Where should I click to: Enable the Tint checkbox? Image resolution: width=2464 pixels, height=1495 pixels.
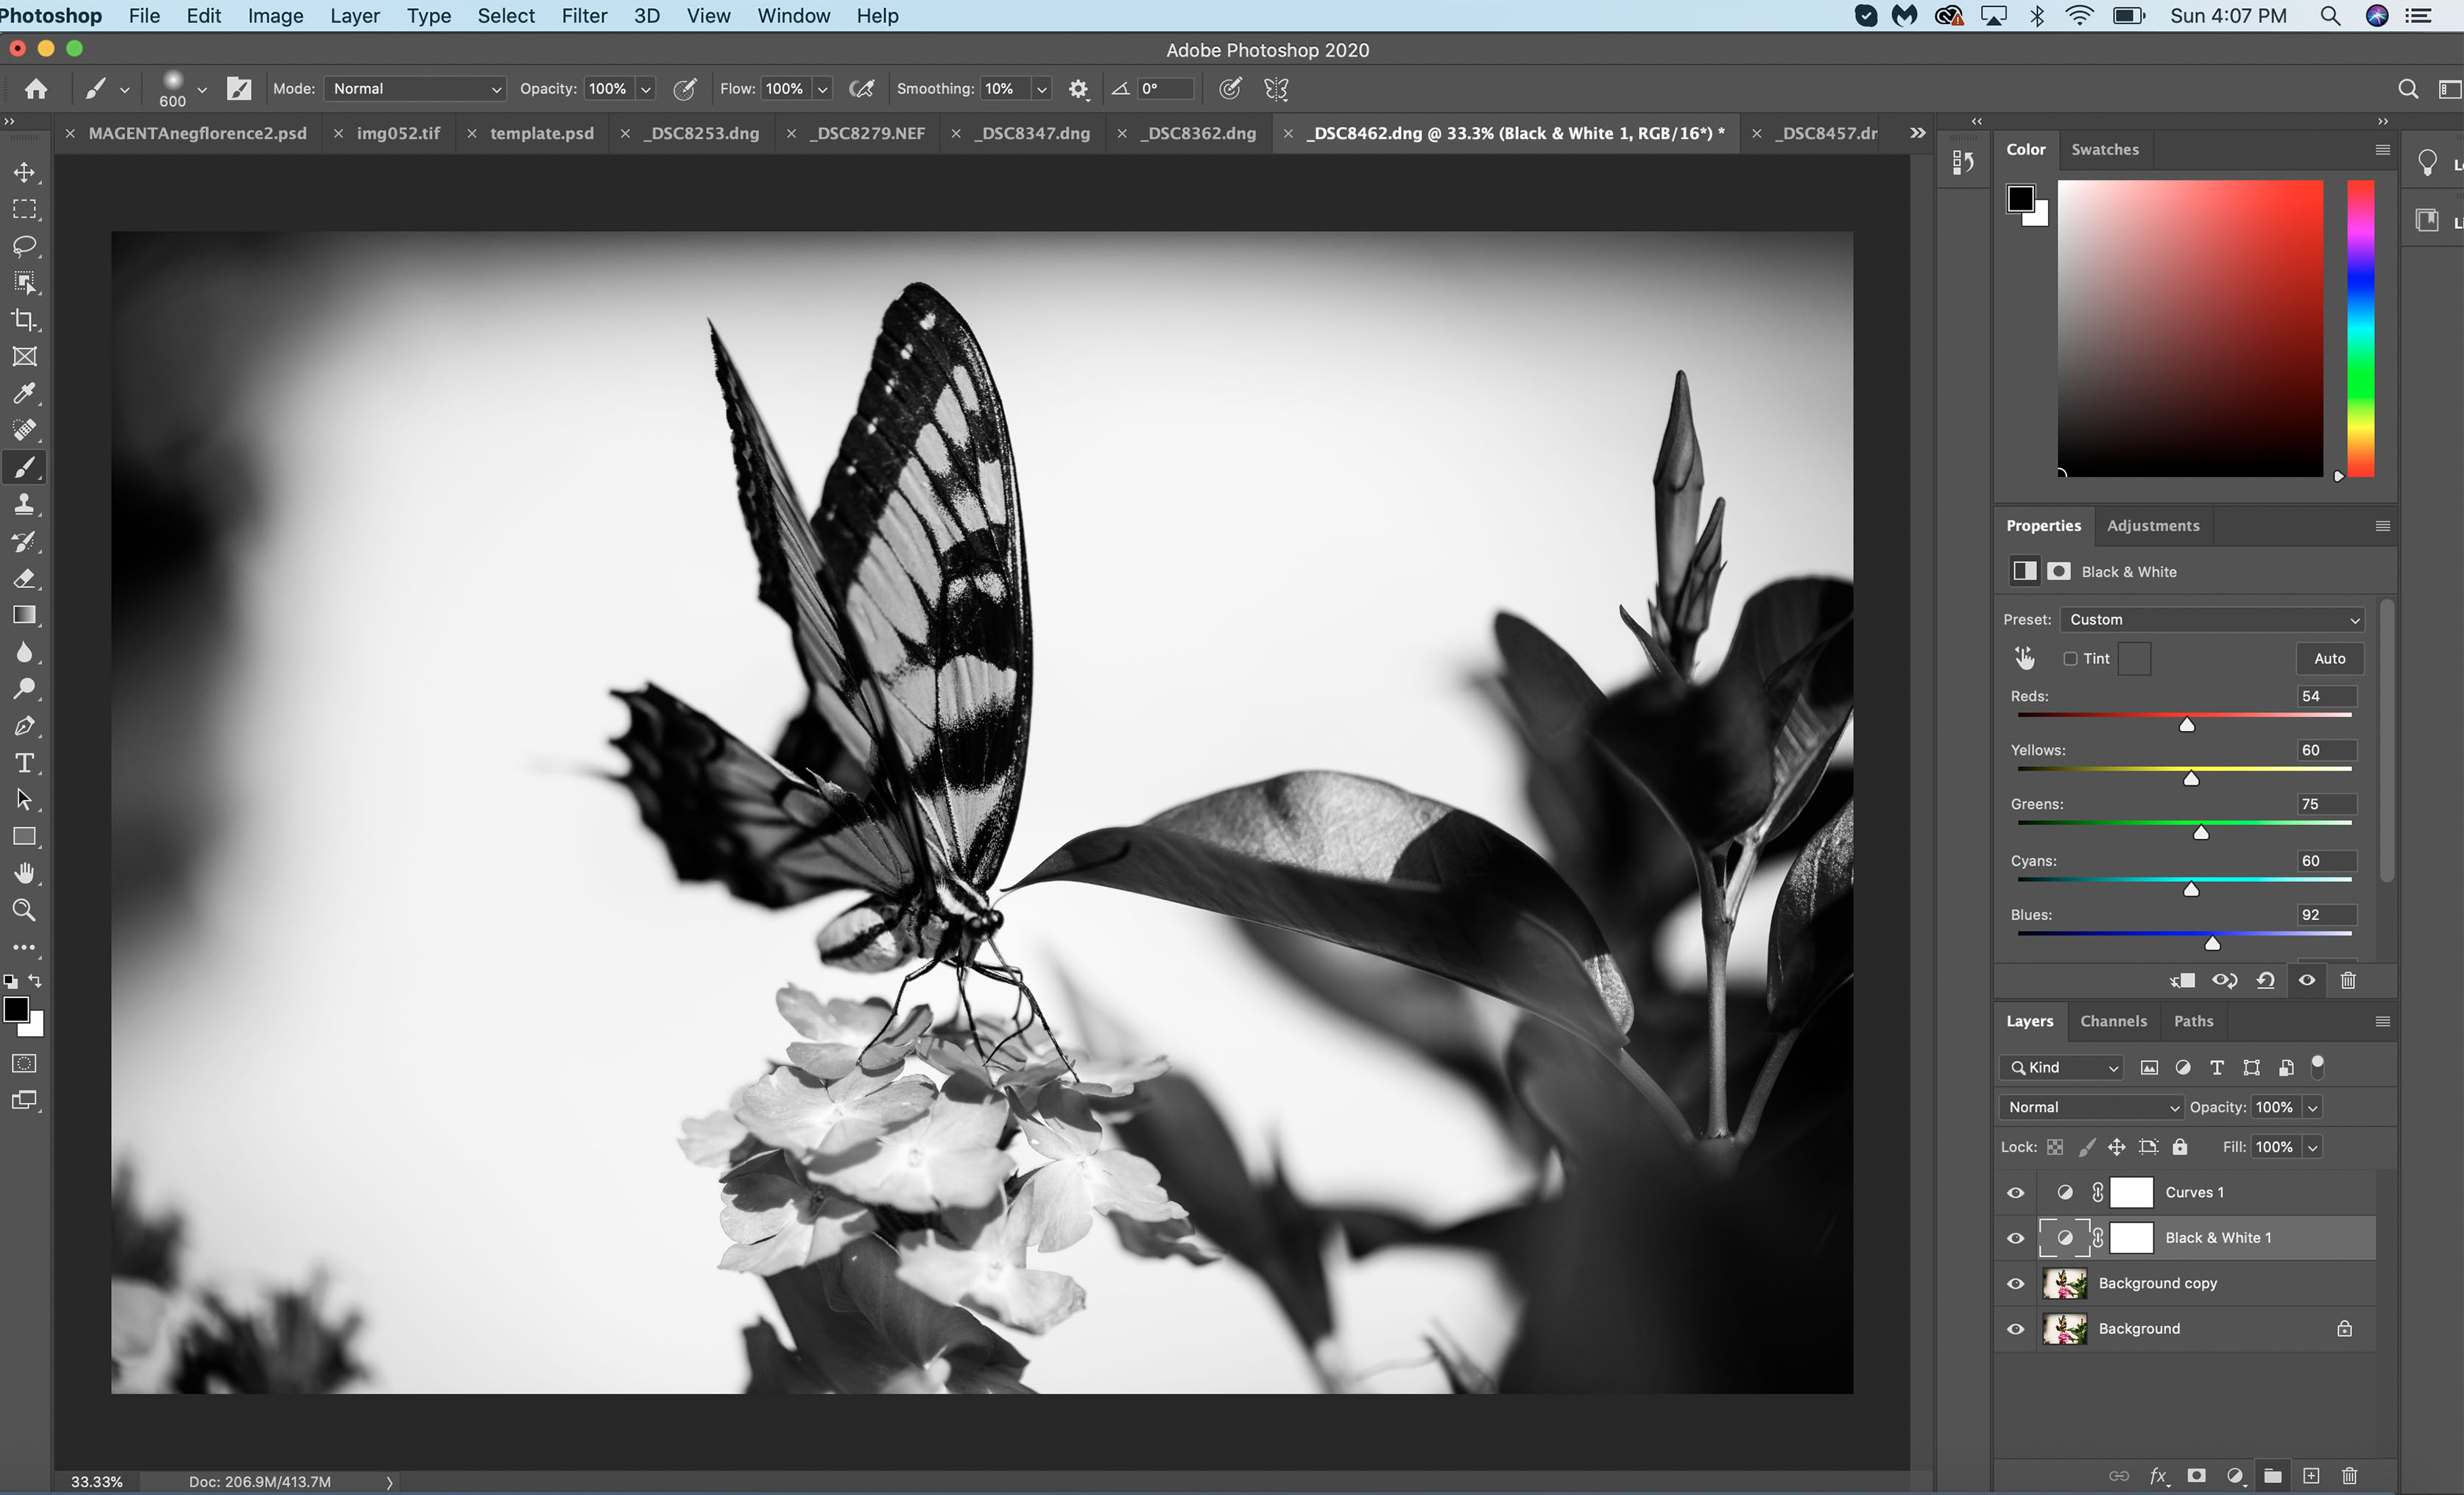[x=2071, y=658]
